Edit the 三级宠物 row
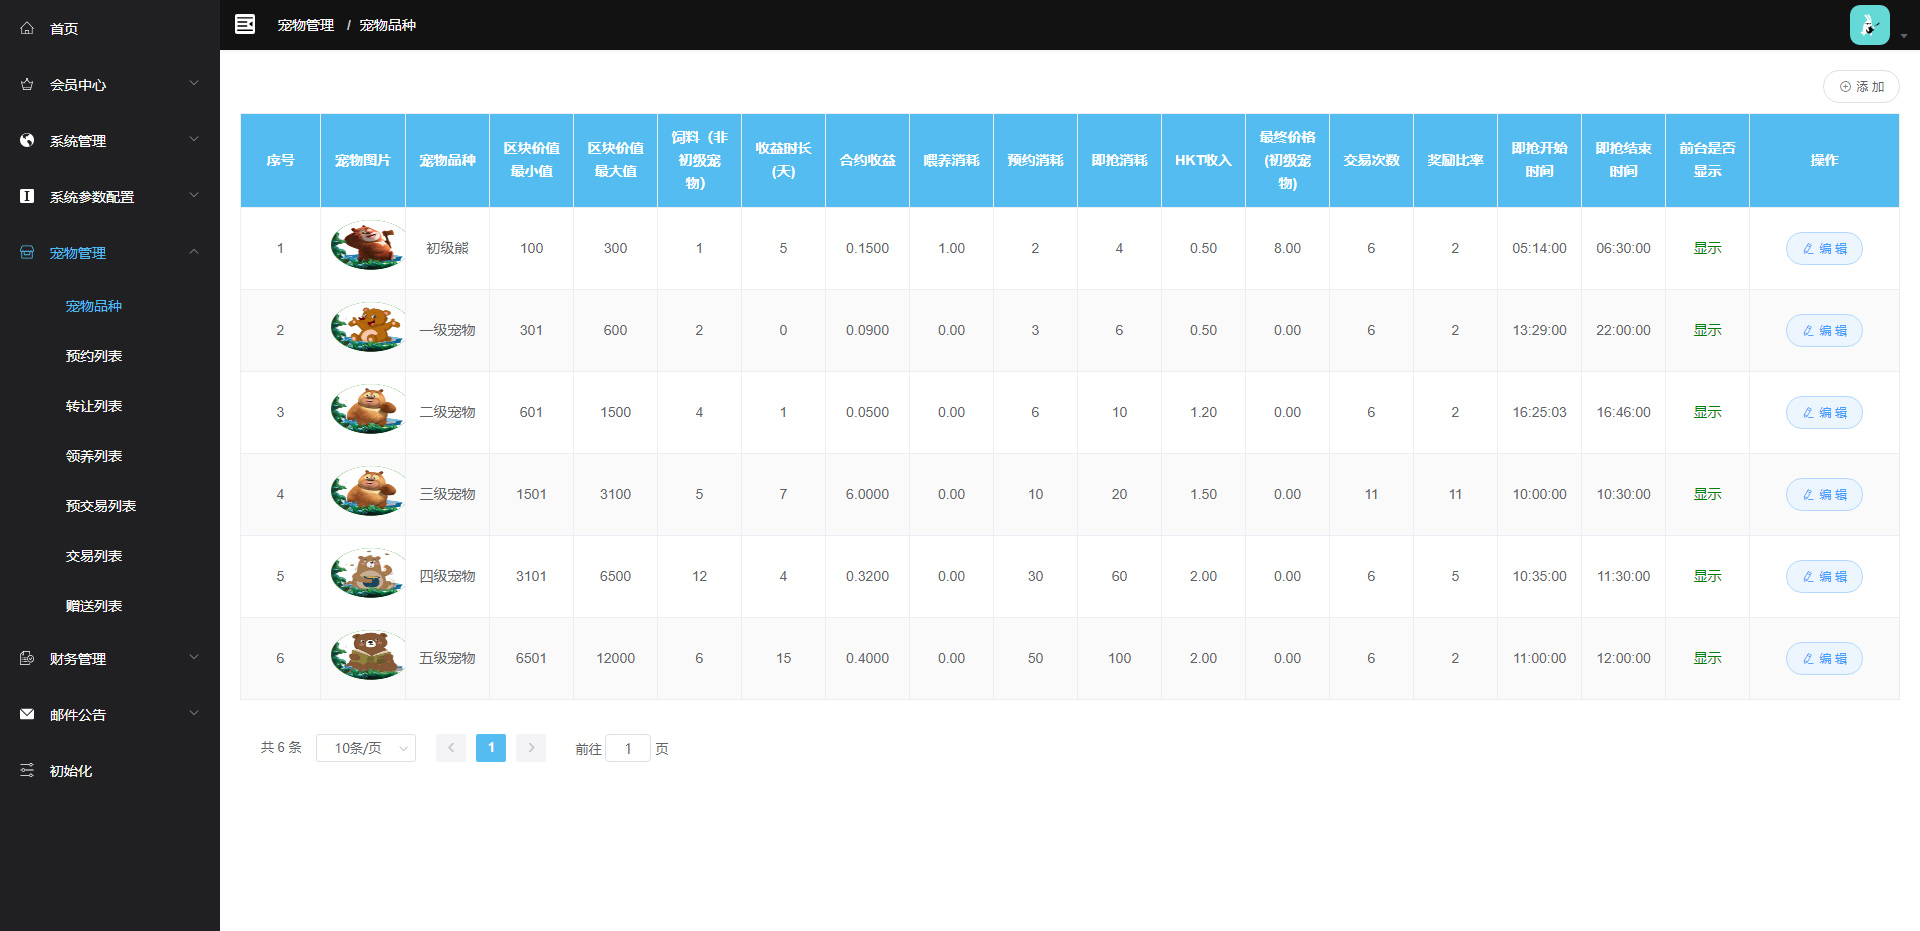The image size is (1920, 931). (x=1824, y=495)
